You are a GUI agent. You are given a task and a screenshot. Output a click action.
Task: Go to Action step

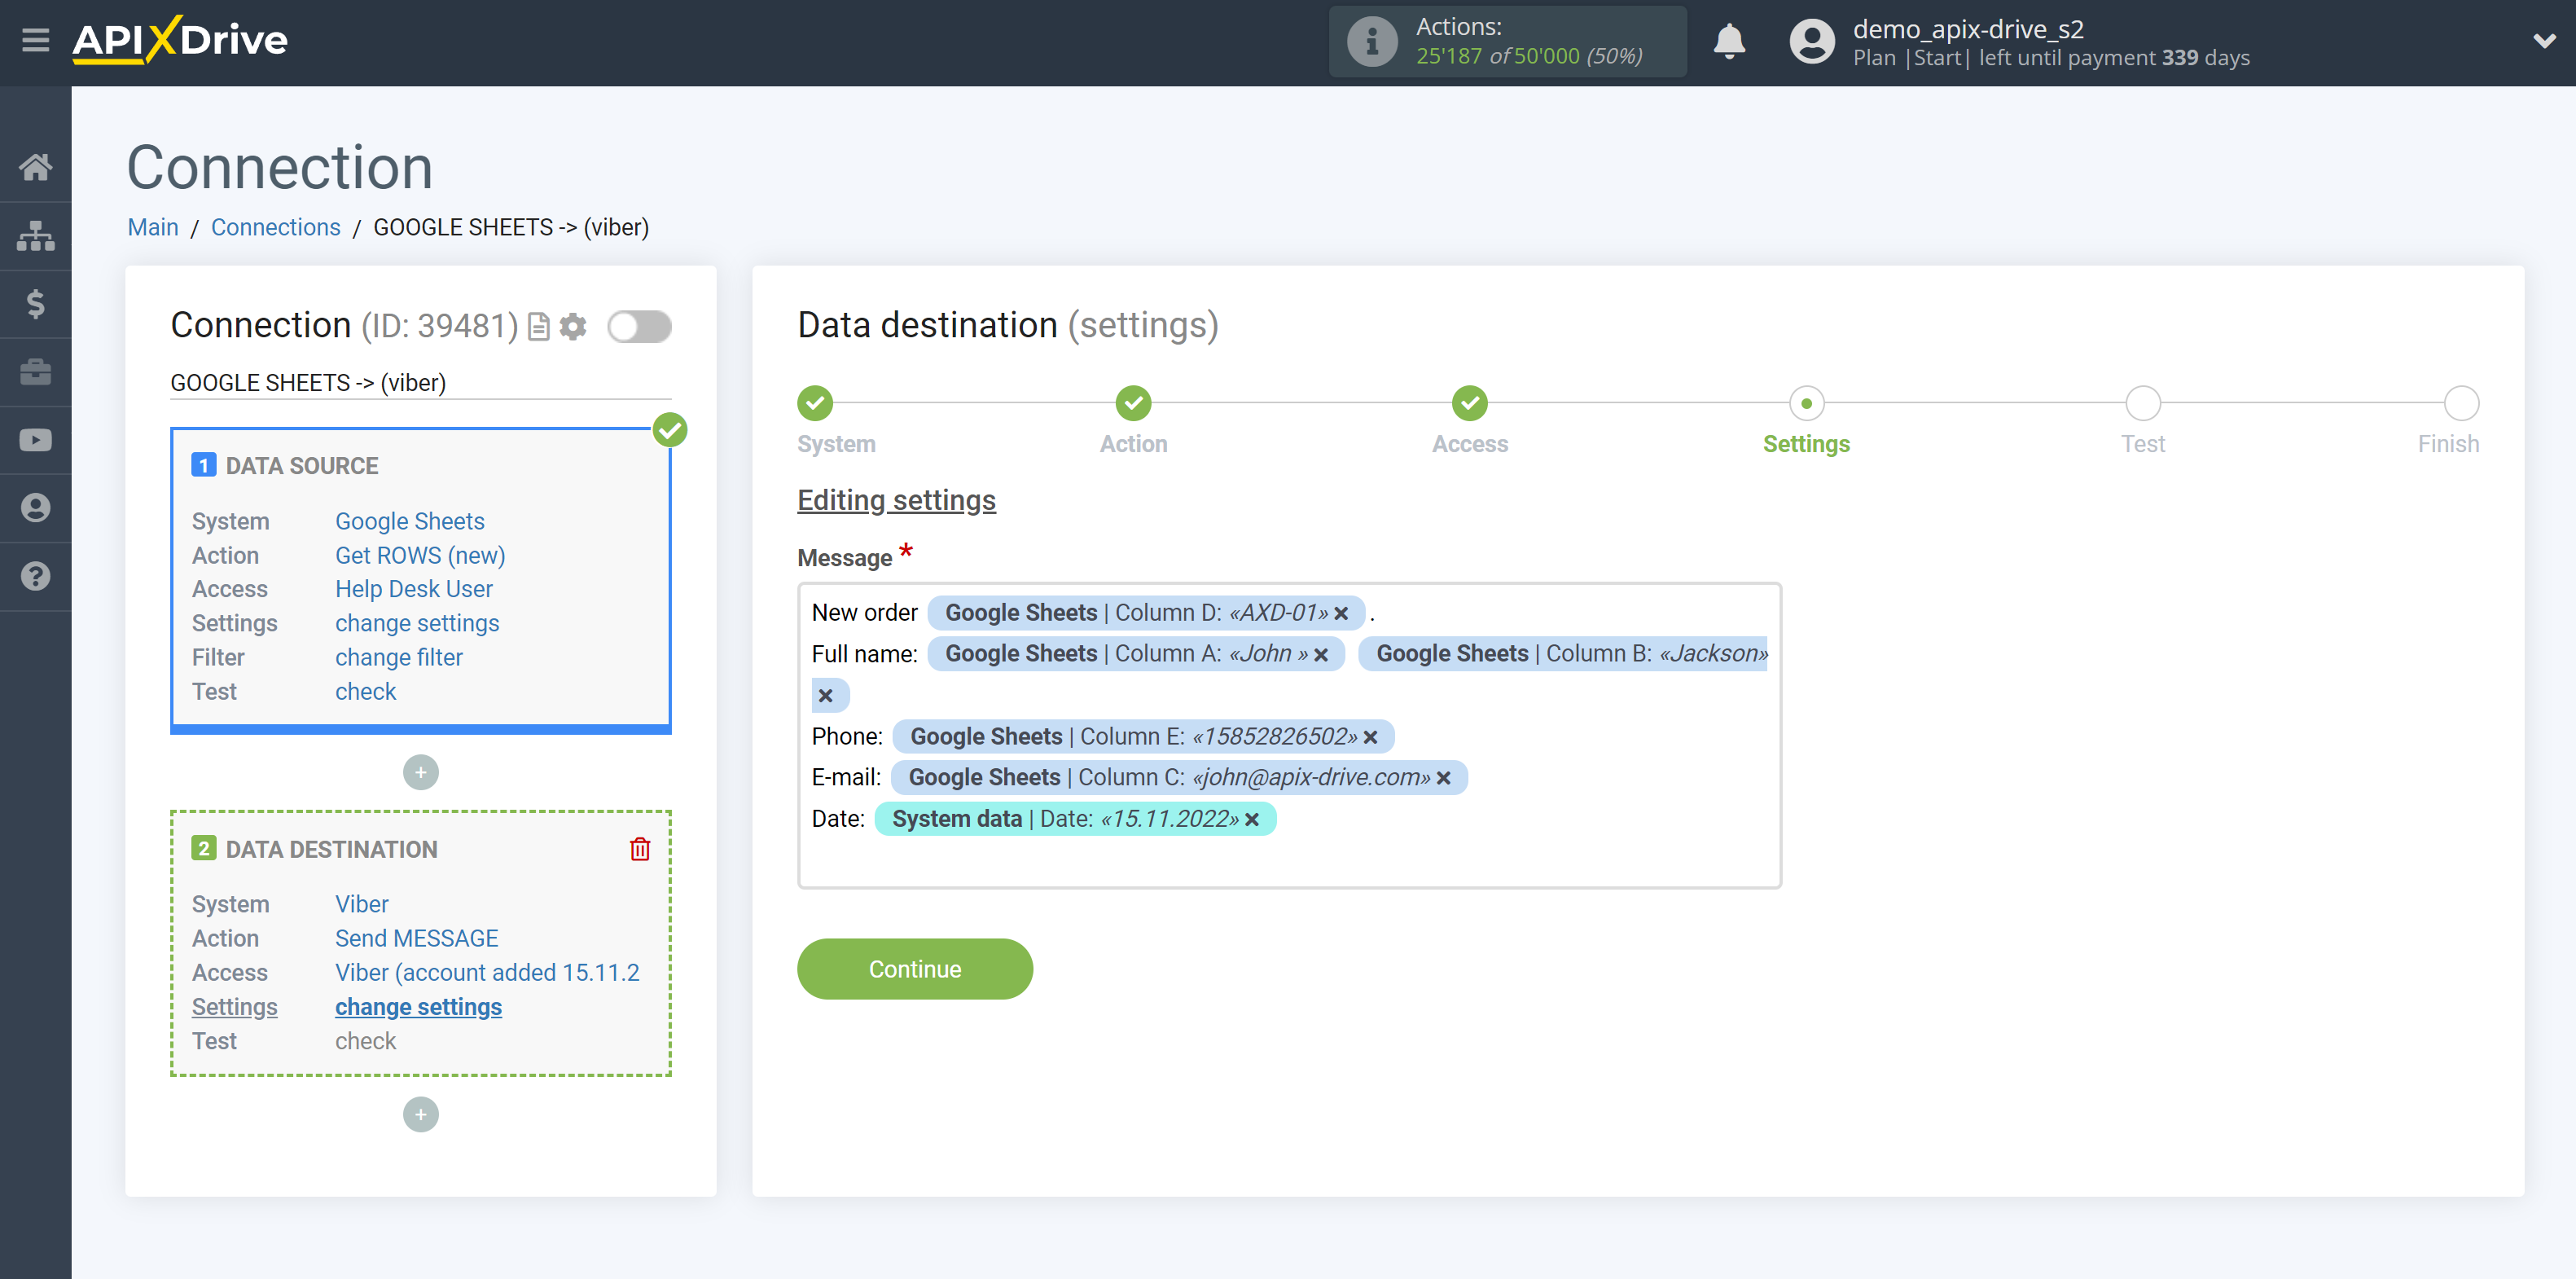coord(1134,403)
